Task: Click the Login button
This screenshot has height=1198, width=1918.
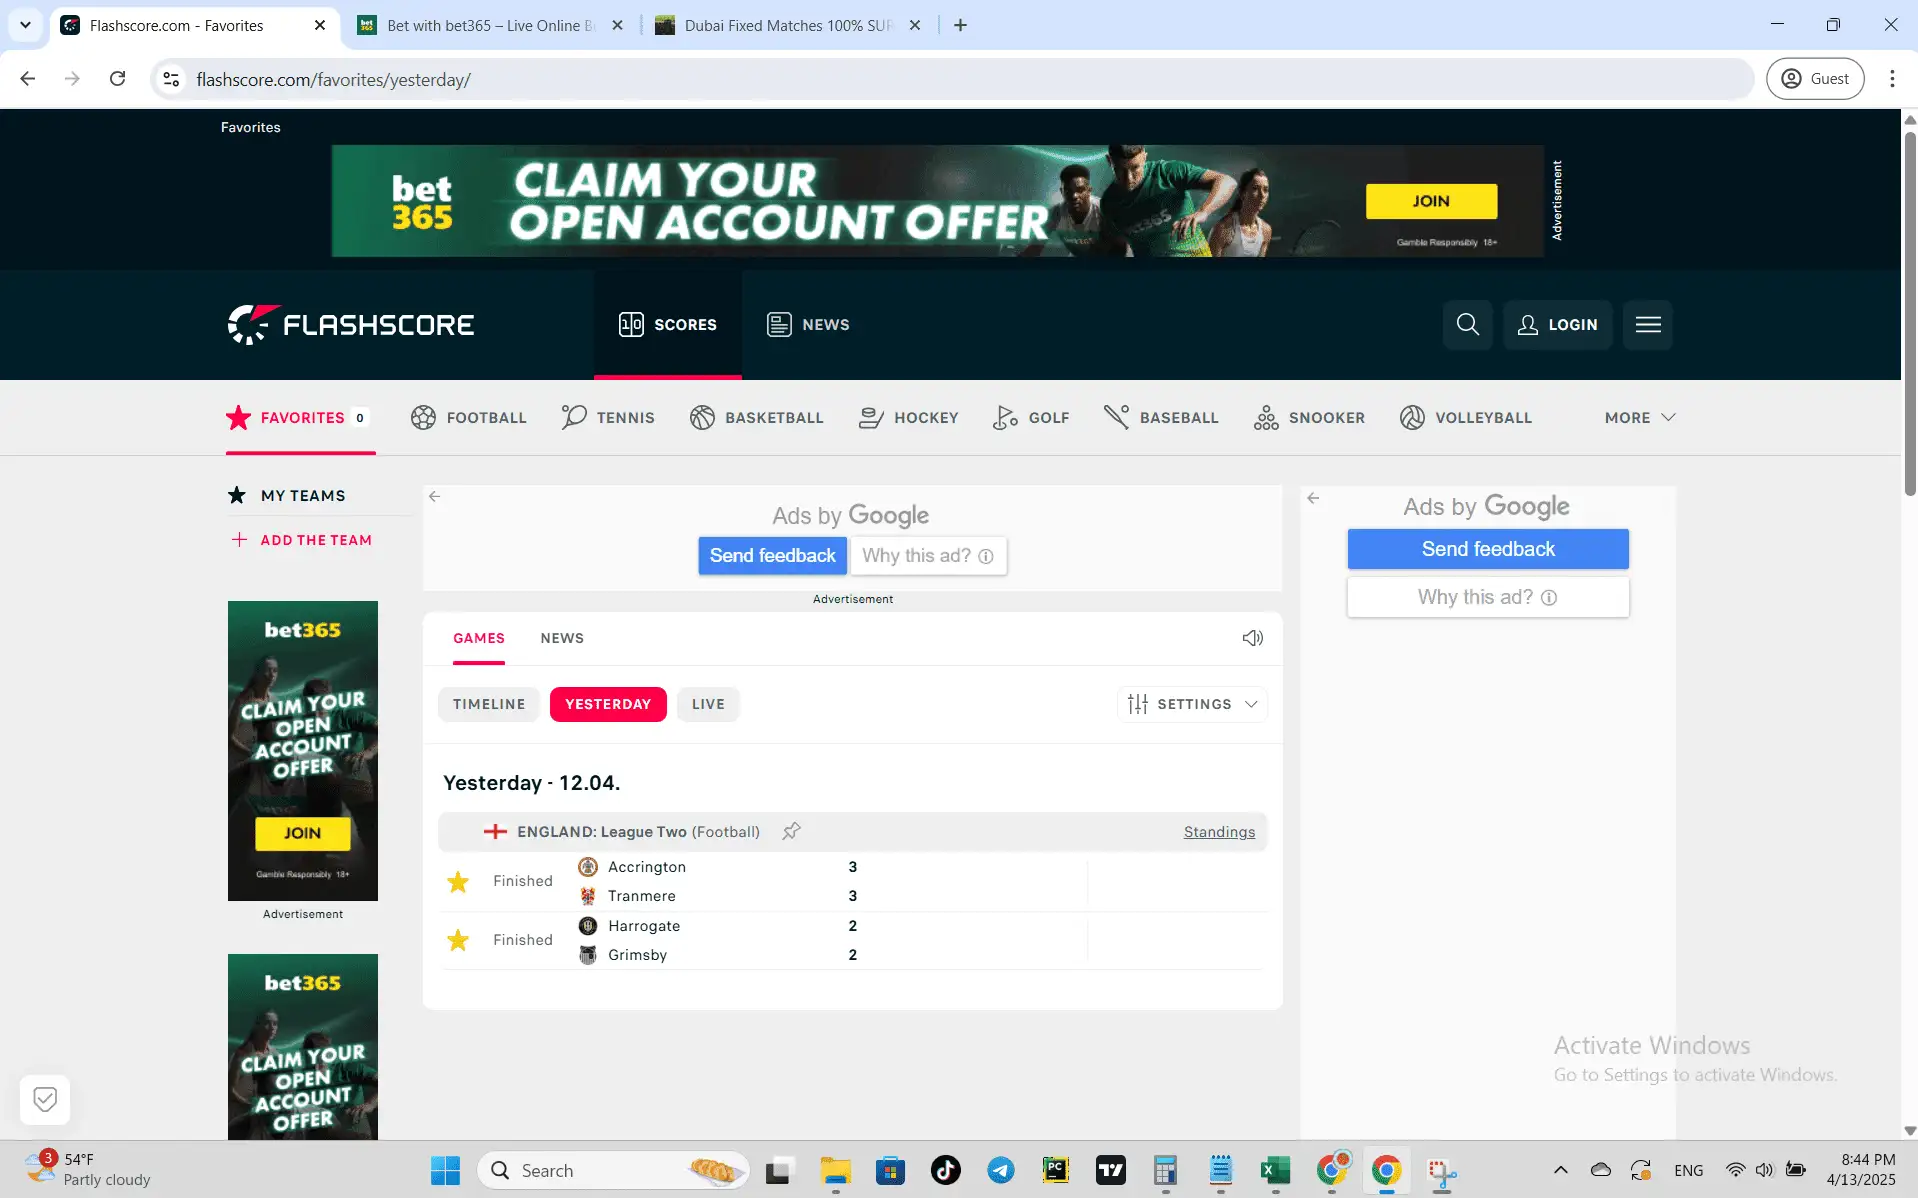Action: coord(1557,324)
